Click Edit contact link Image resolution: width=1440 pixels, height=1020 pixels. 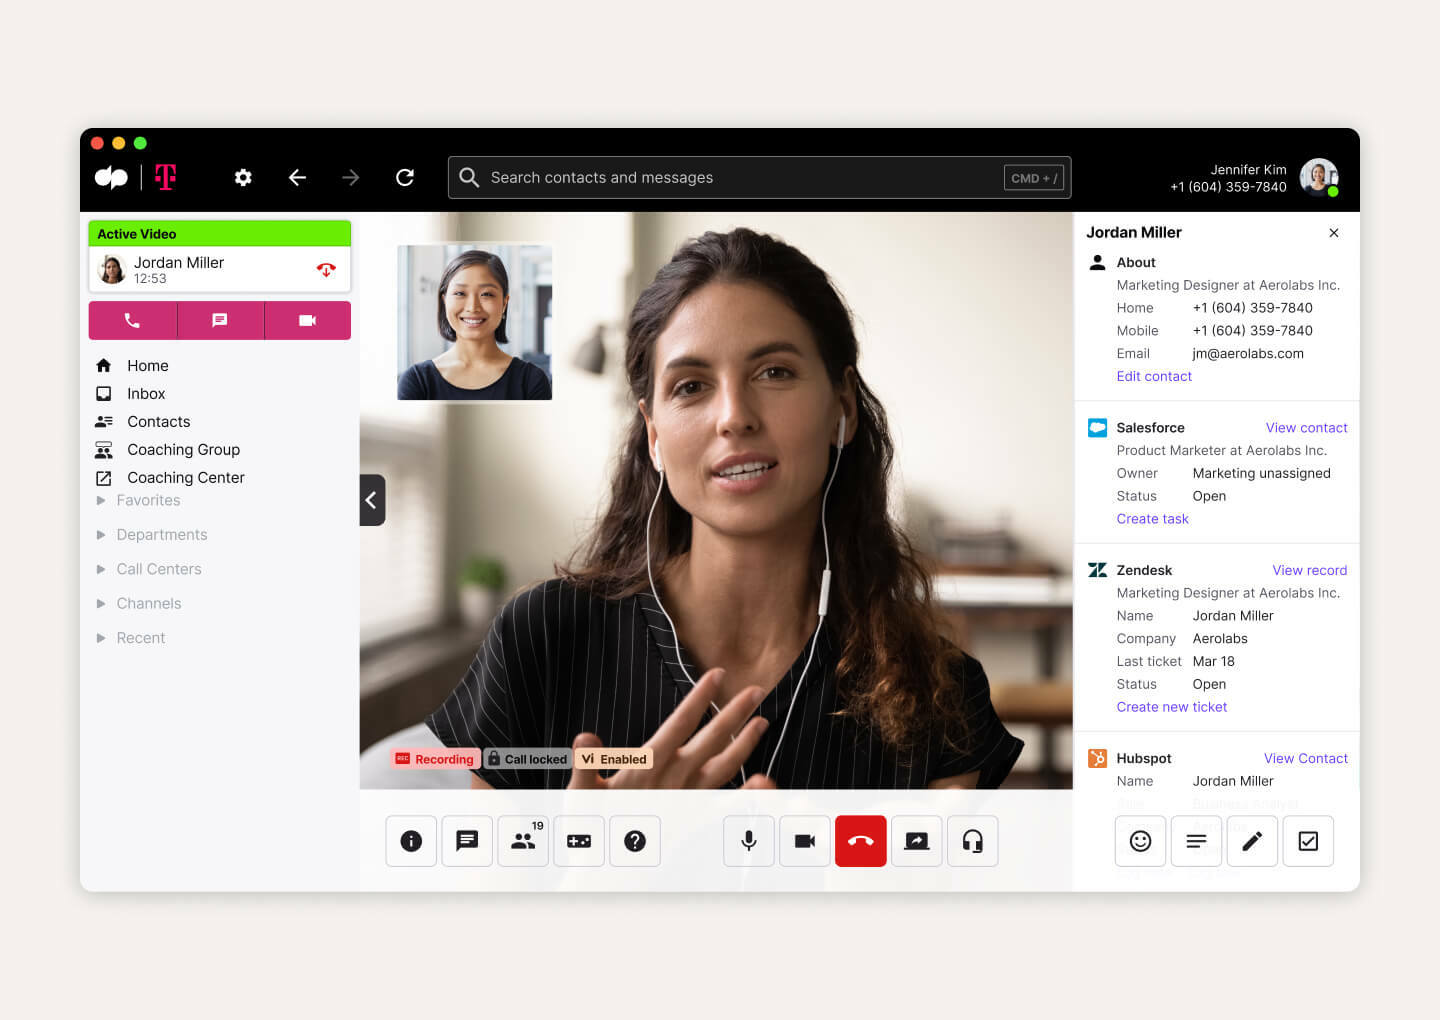pyautogui.click(x=1154, y=377)
